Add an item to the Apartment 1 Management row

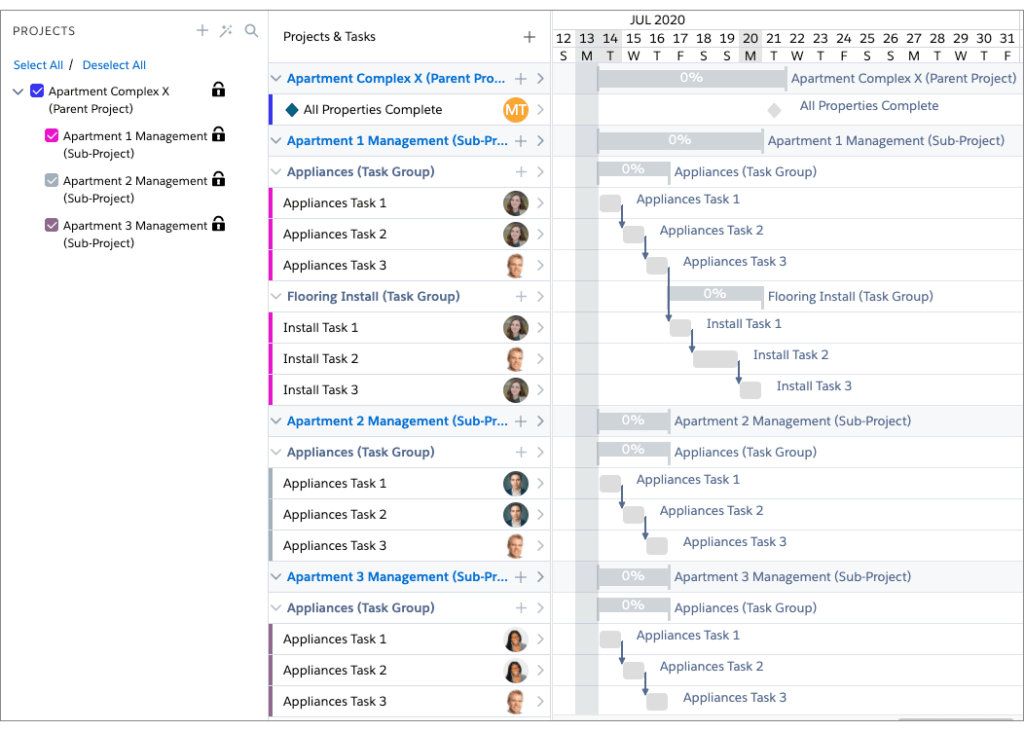(520, 141)
